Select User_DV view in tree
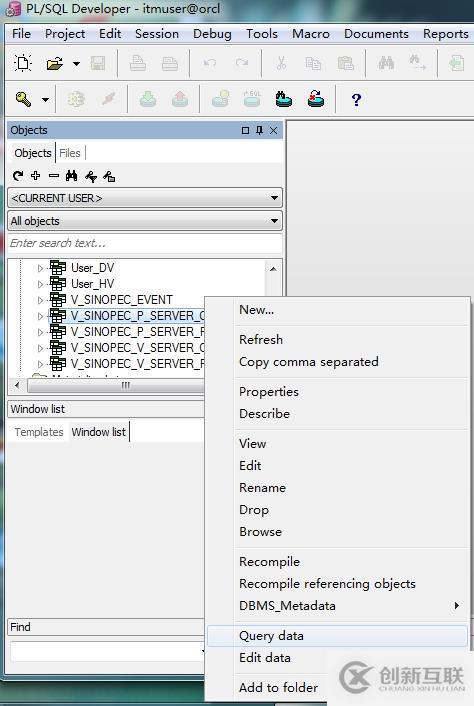Viewport: 474px width, 706px height. pyautogui.click(x=93, y=268)
